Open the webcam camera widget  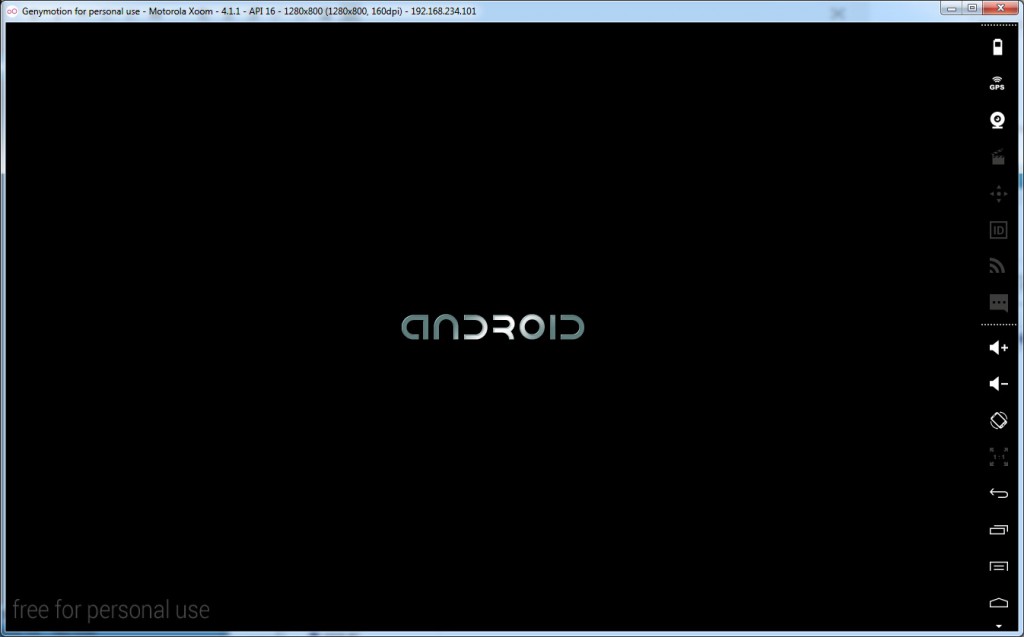click(997, 120)
